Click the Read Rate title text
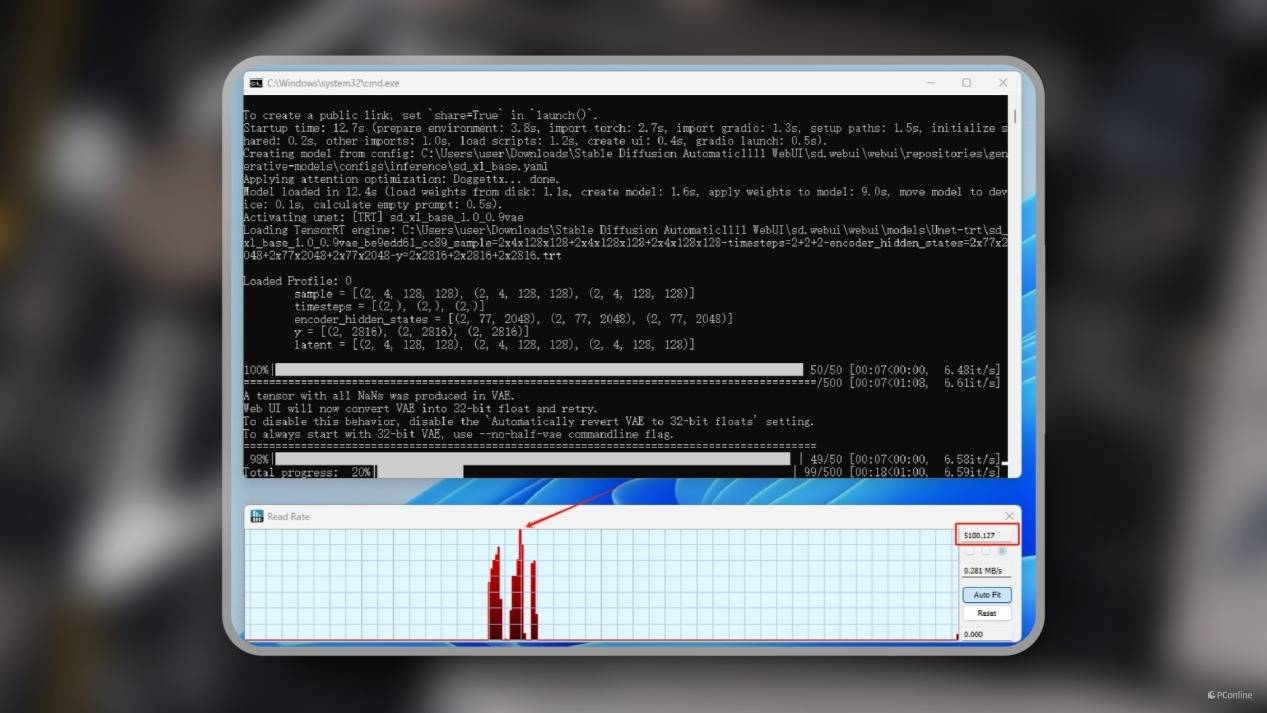Viewport: 1267px width, 713px height. (x=288, y=516)
